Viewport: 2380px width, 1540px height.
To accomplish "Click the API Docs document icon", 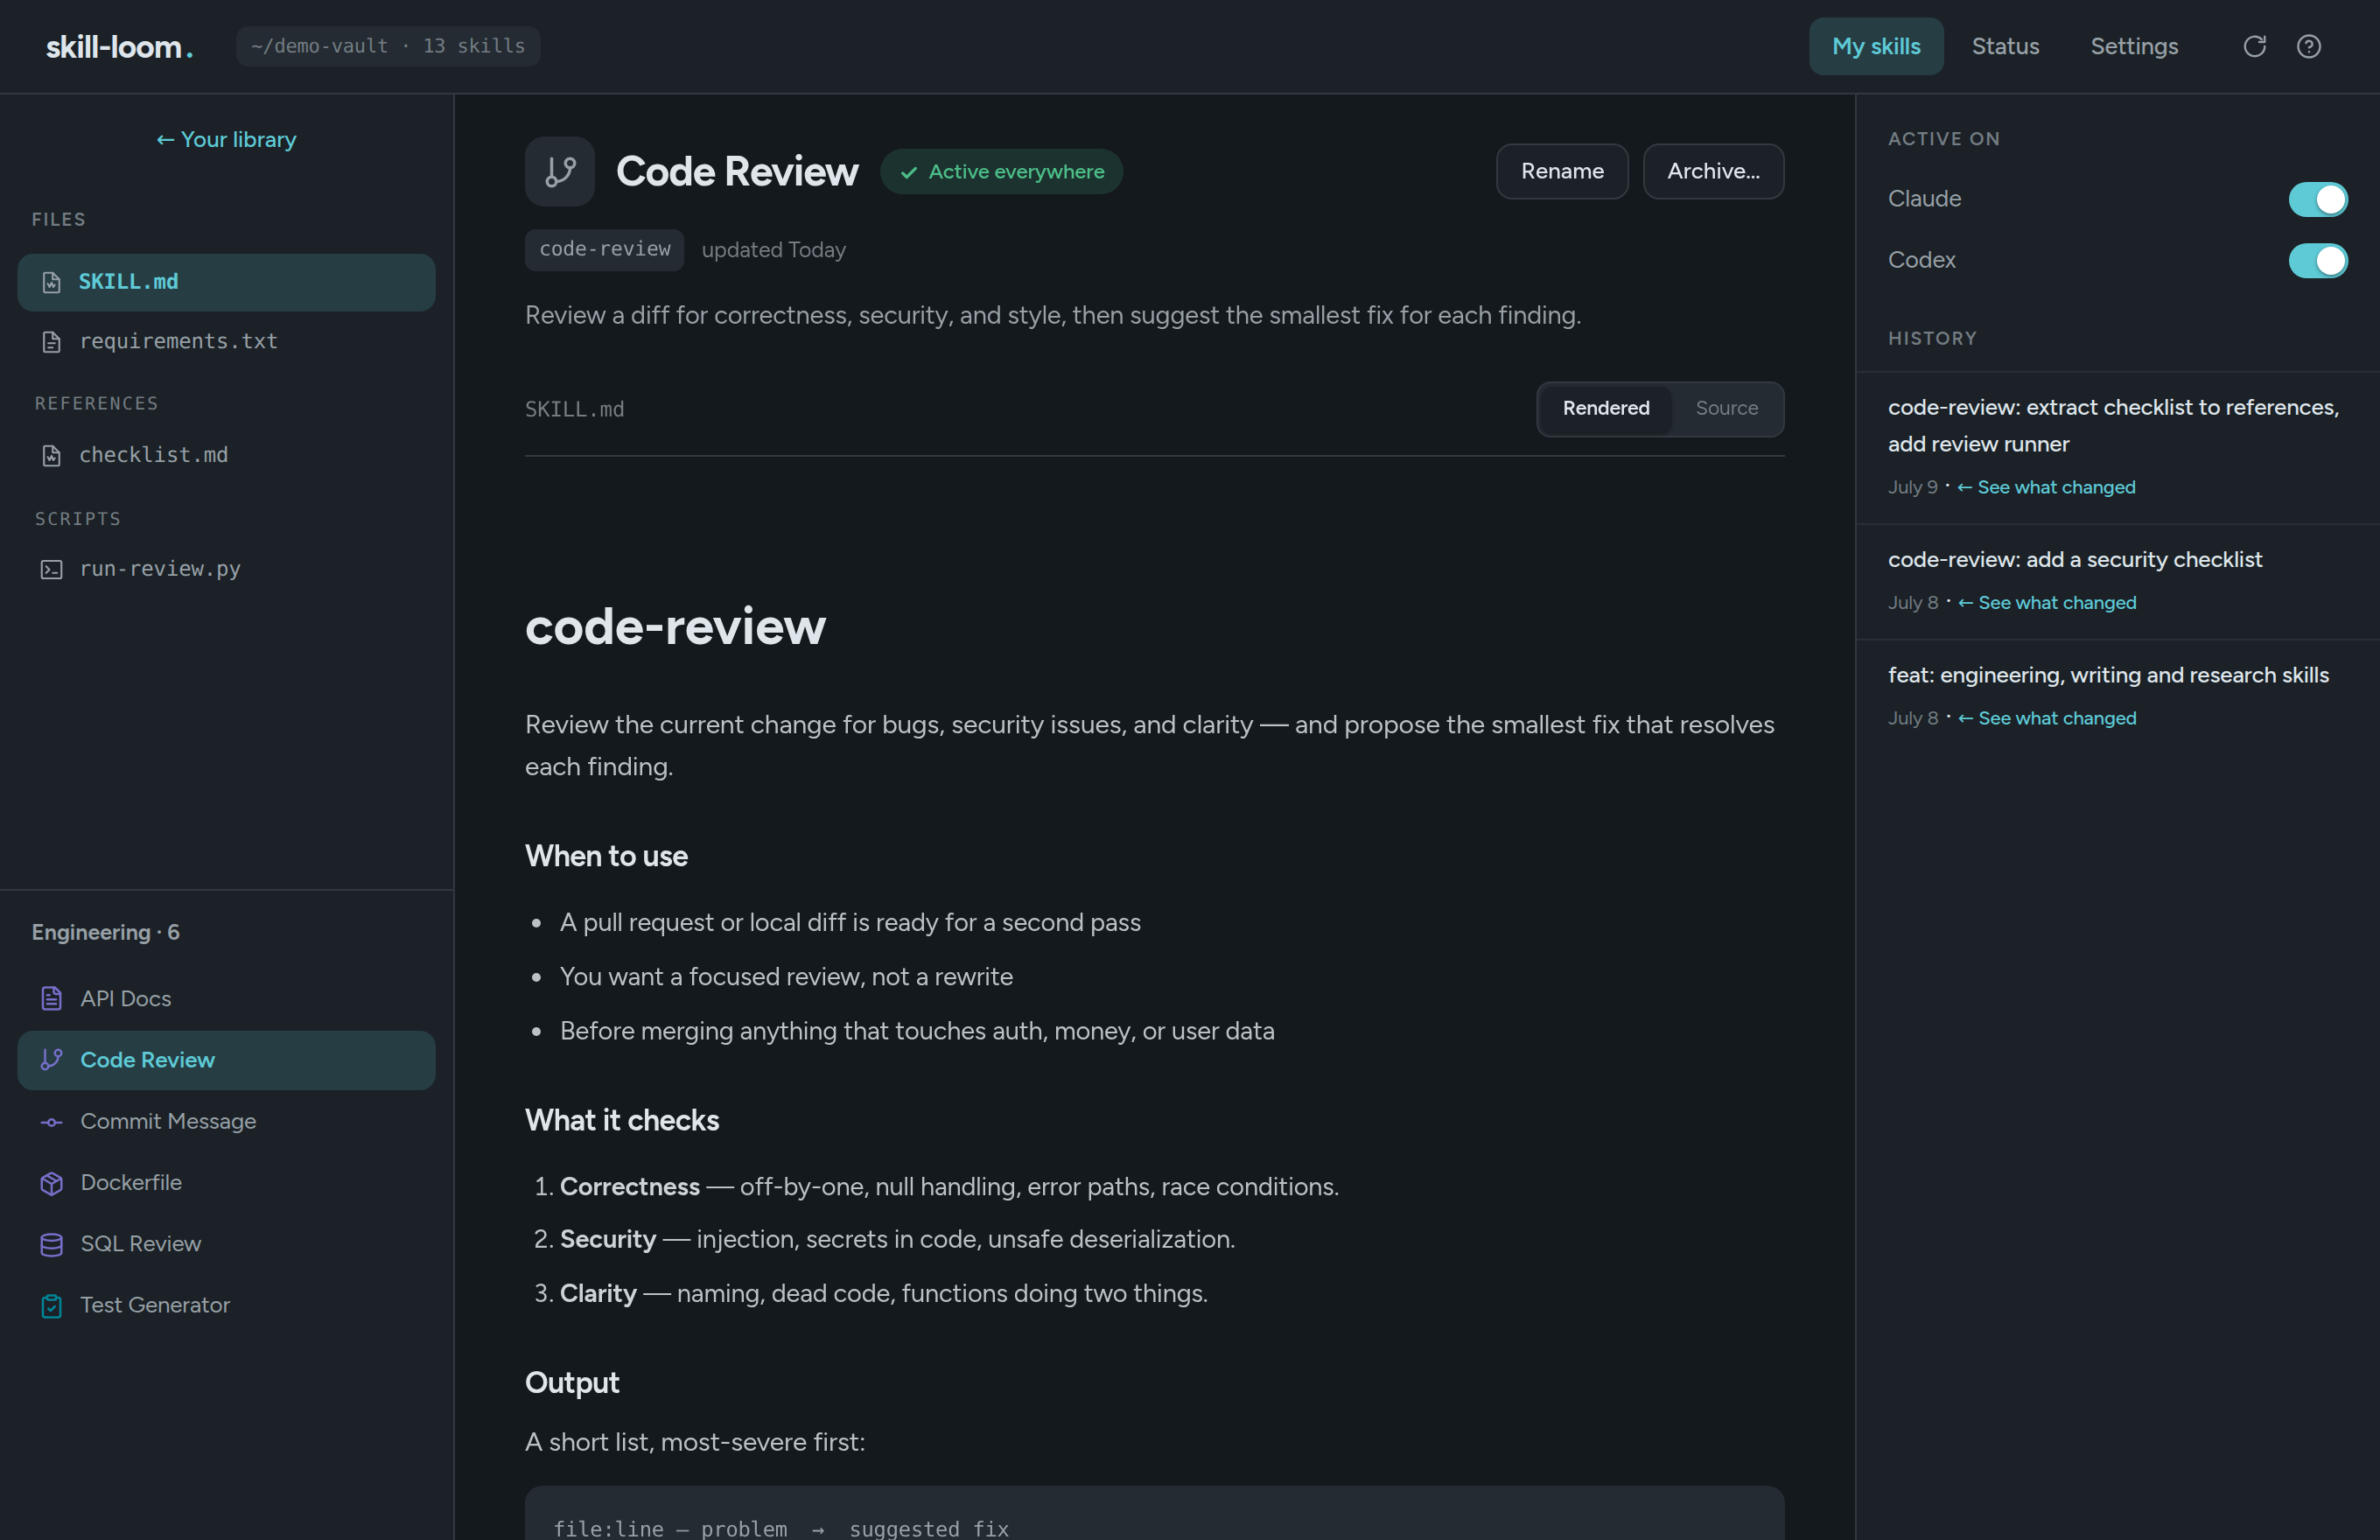I will (x=52, y=998).
